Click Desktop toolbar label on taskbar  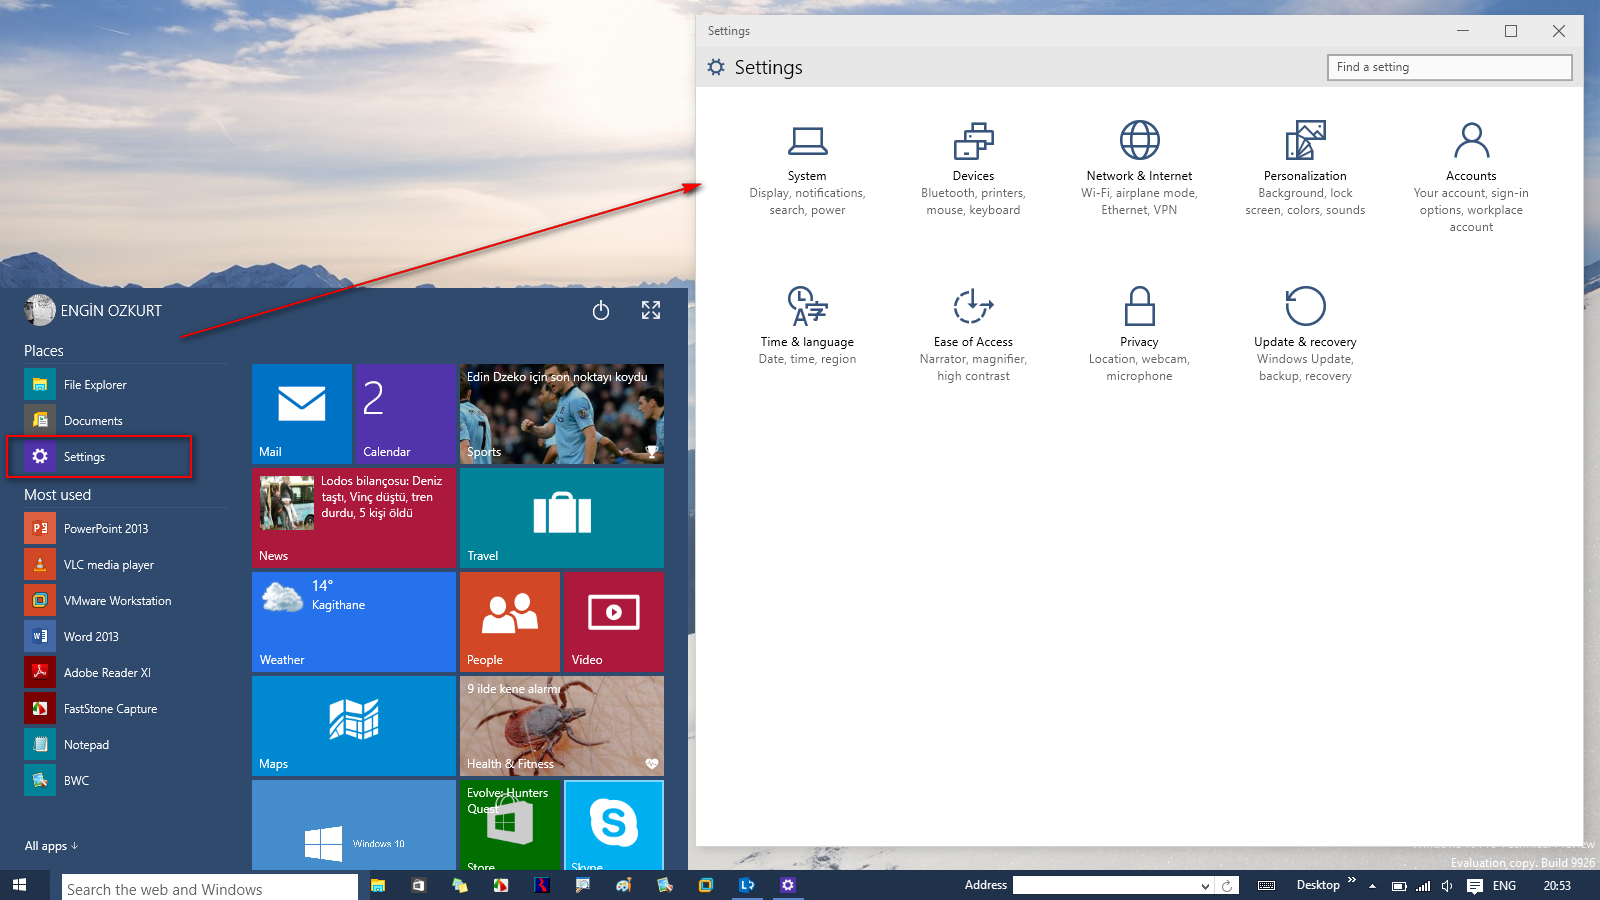tap(1318, 885)
